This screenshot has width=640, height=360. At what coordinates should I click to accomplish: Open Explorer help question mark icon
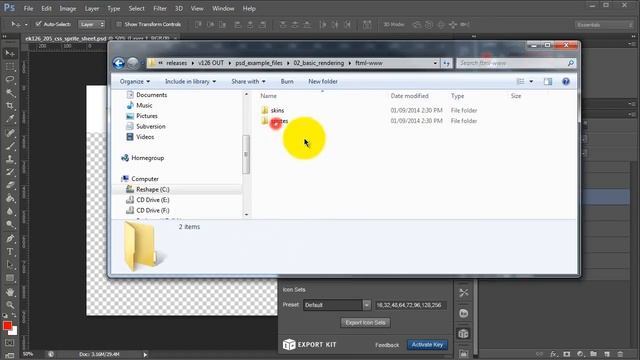[566, 82]
